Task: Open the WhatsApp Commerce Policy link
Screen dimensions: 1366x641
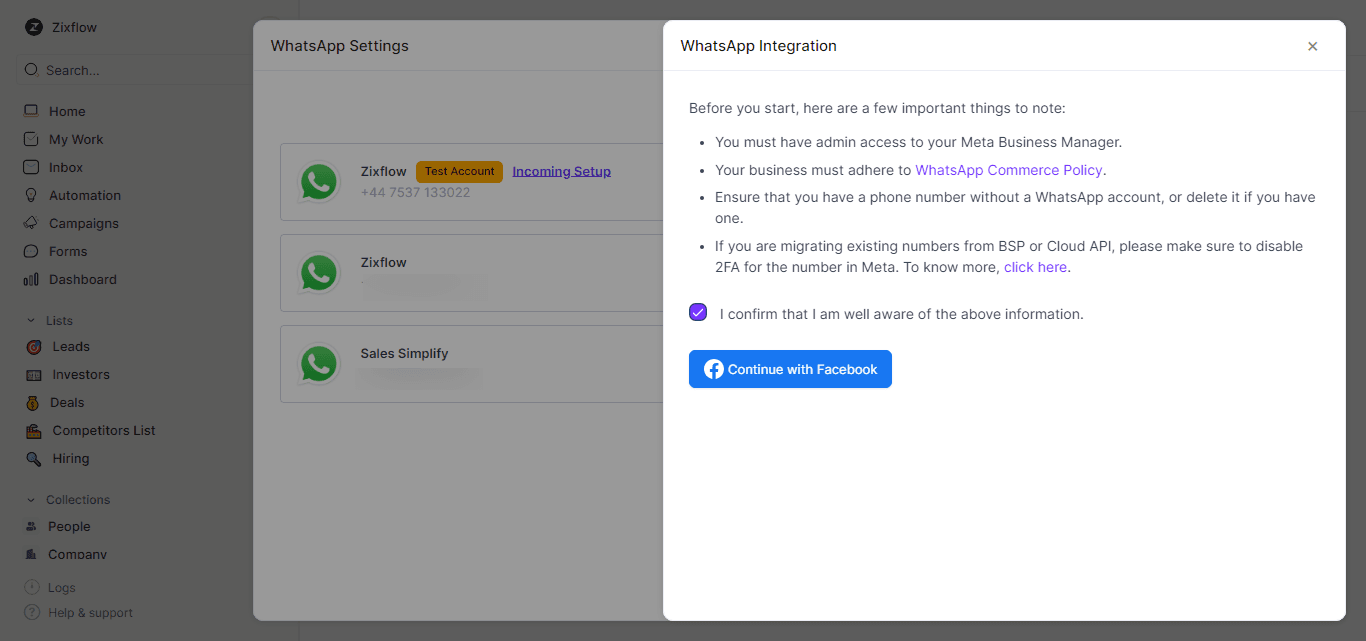Action: (1008, 169)
